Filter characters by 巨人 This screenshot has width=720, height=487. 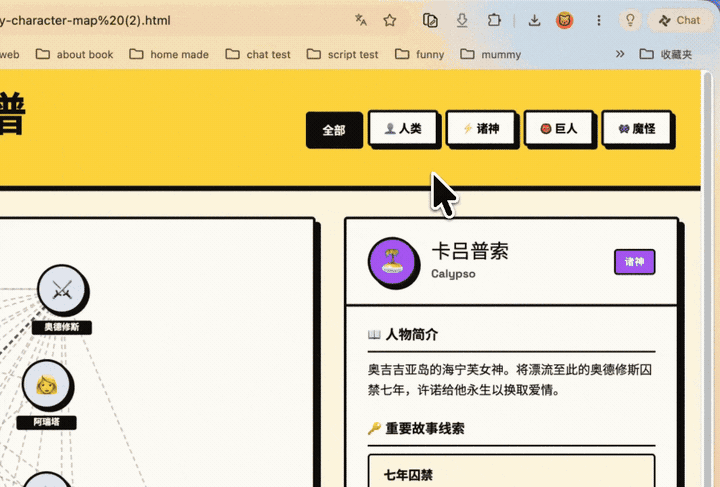coord(558,129)
